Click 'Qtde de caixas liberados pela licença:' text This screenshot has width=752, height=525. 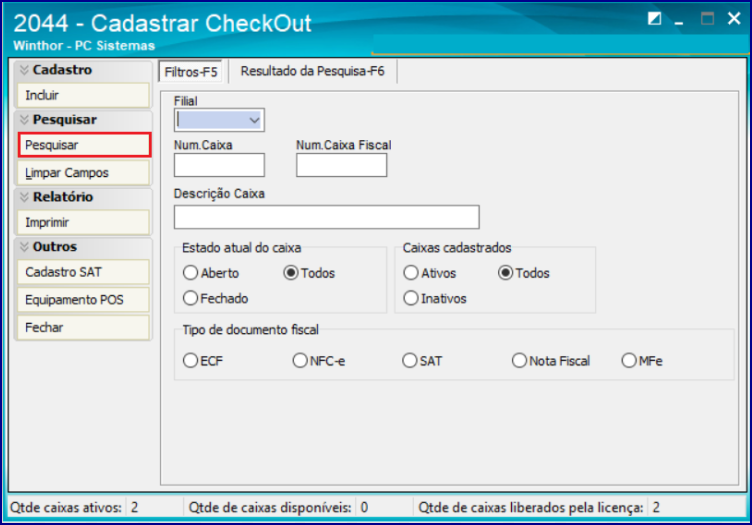coord(530,507)
